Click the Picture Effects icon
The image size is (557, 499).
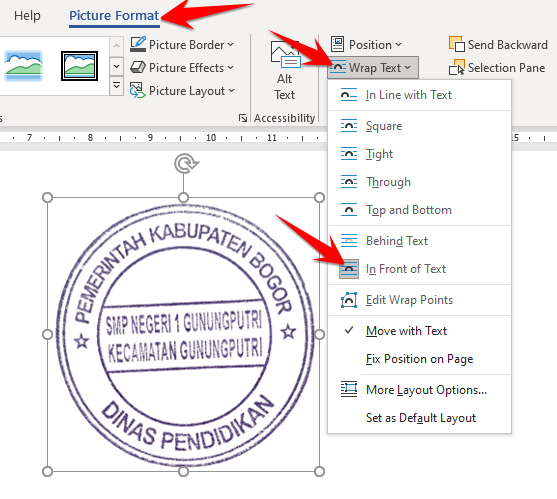coord(138,67)
